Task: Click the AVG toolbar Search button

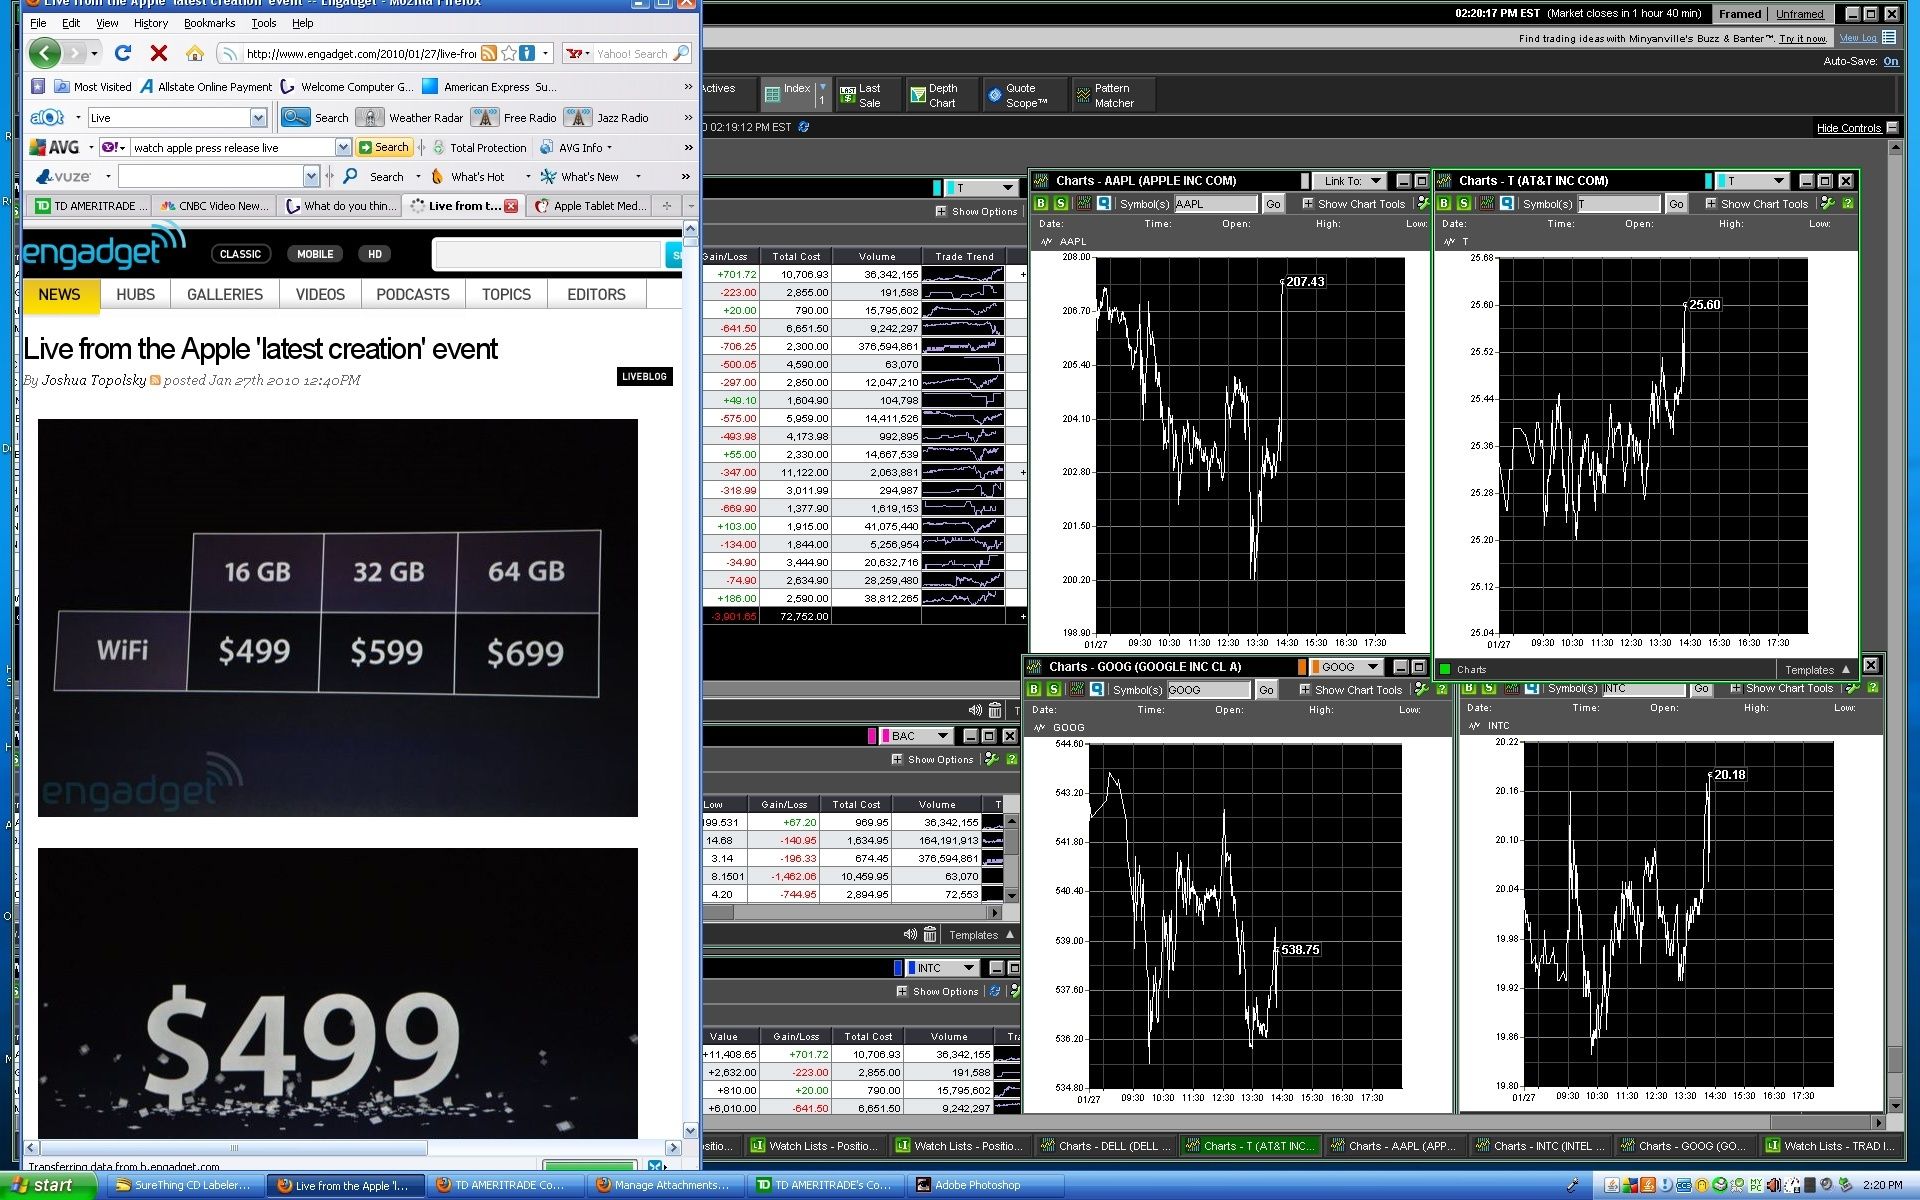Action: 383,148
